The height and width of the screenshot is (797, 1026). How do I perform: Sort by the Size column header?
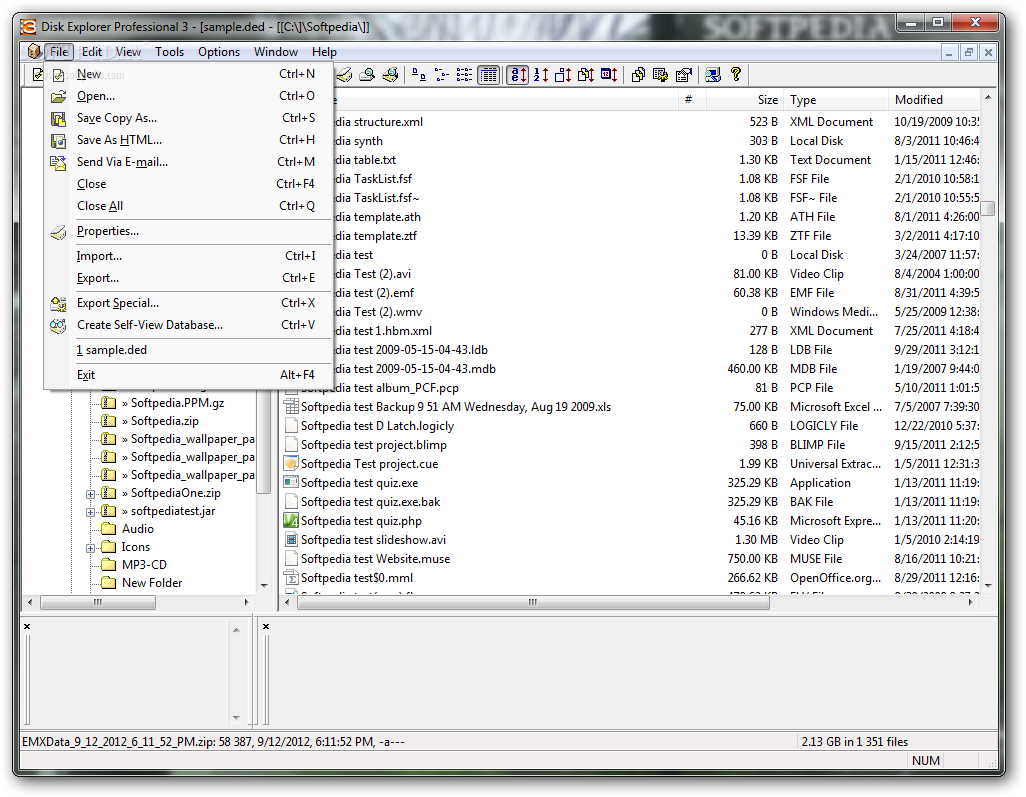[745, 100]
